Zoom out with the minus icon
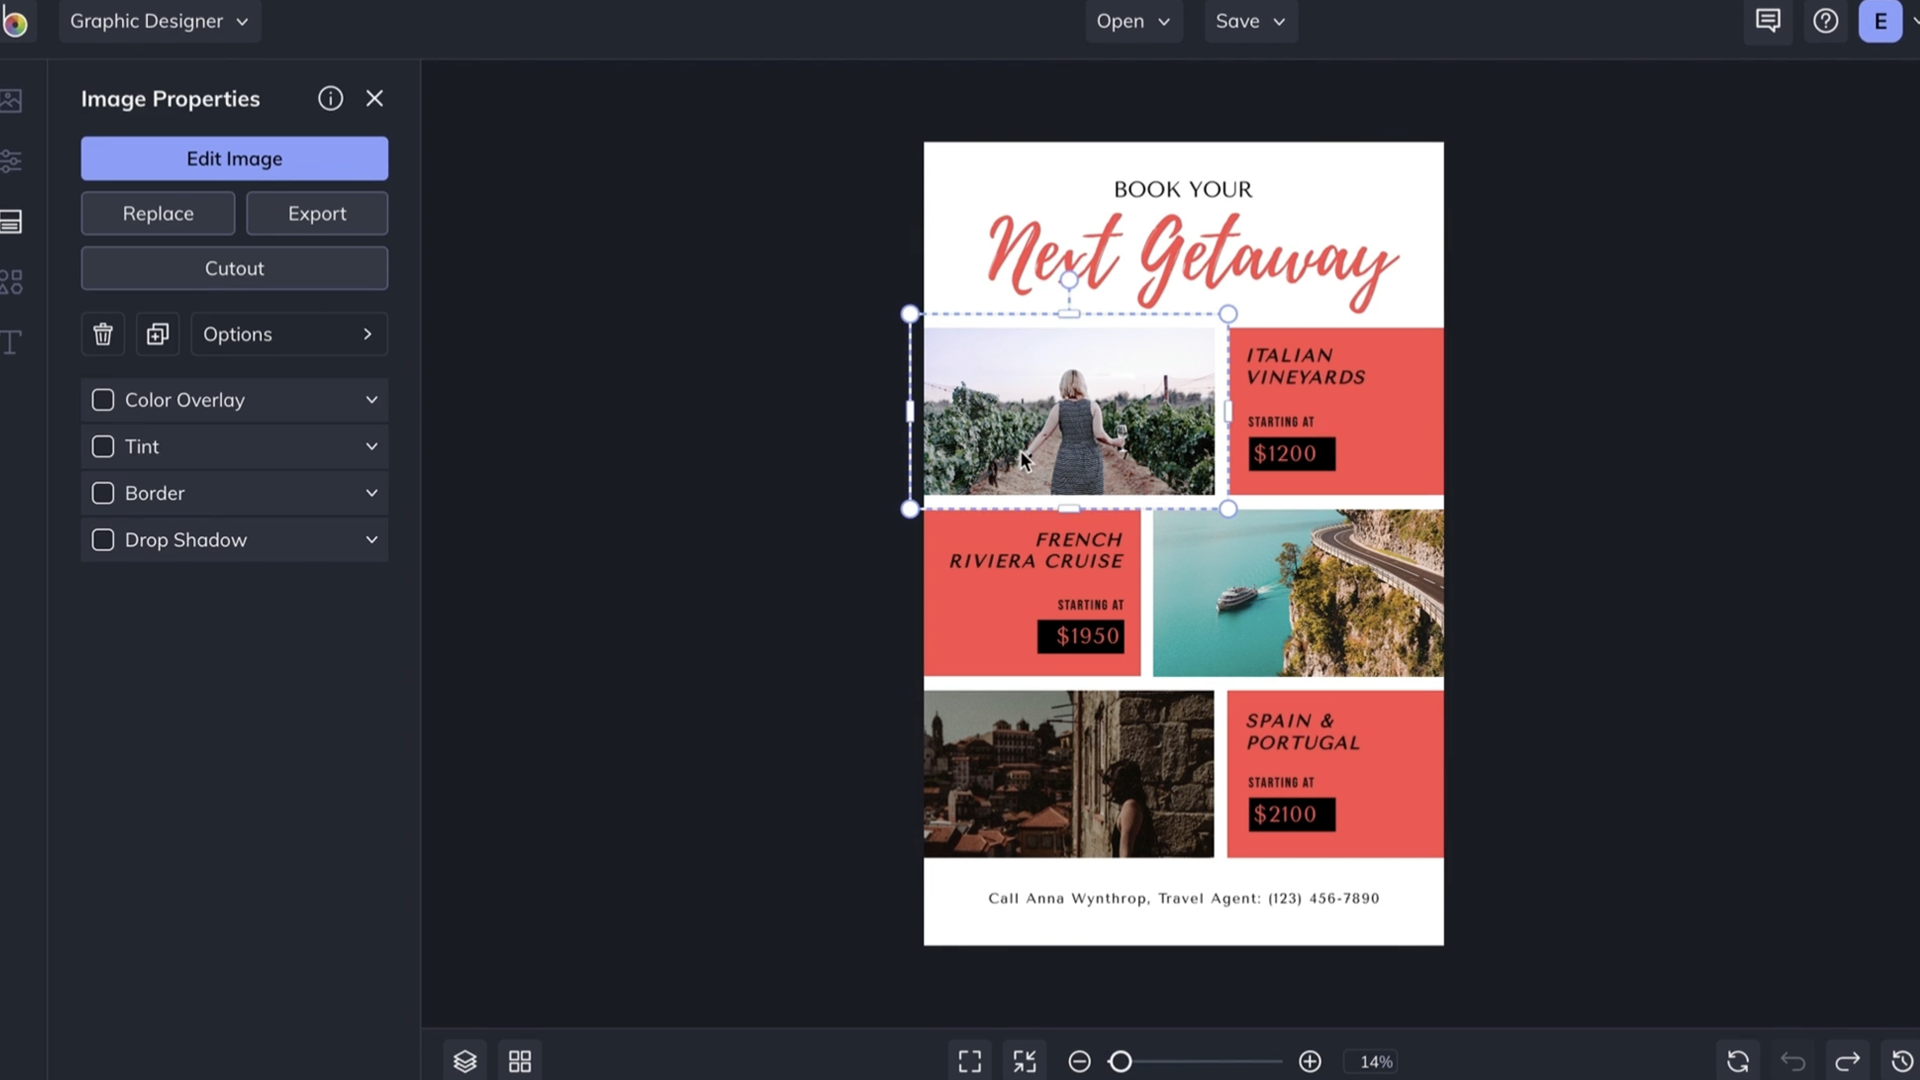Image resolution: width=1920 pixels, height=1080 pixels. (1079, 1061)
